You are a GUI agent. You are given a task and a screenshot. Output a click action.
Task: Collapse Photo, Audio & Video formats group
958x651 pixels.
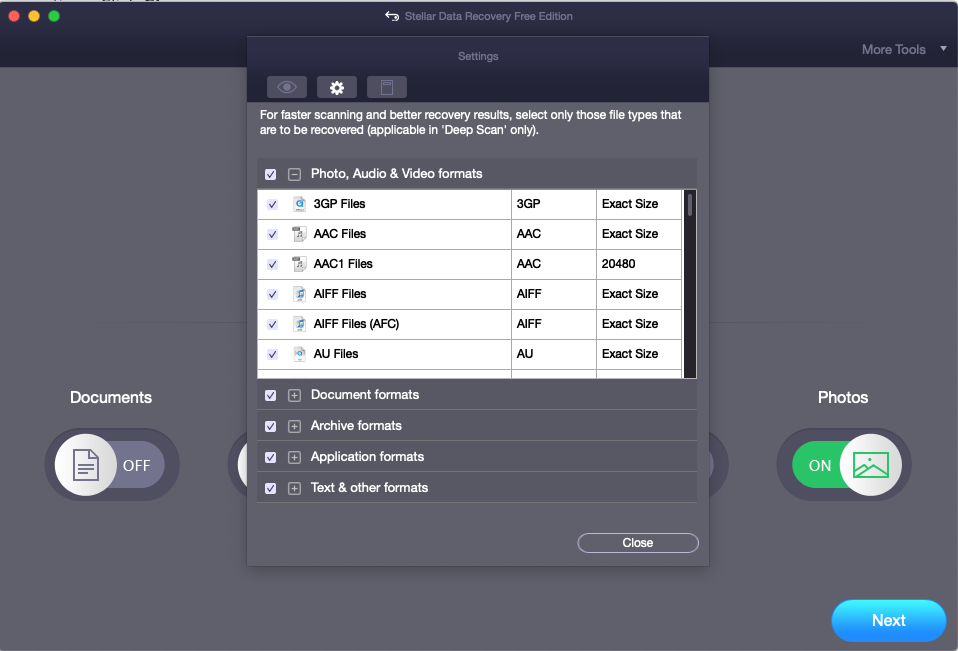(x=294, y=175)
